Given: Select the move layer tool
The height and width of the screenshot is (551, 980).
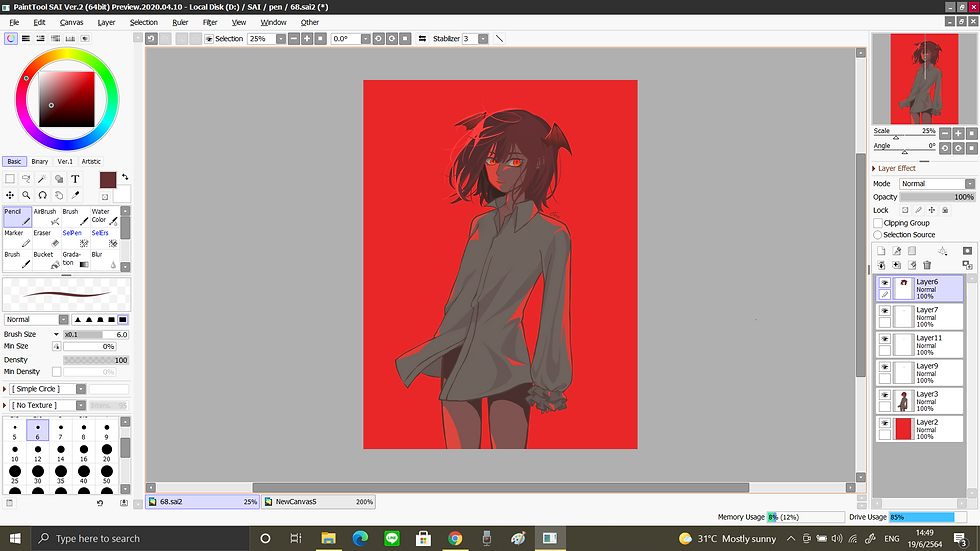Looking at the screenshot, I should tap(10, 195).
